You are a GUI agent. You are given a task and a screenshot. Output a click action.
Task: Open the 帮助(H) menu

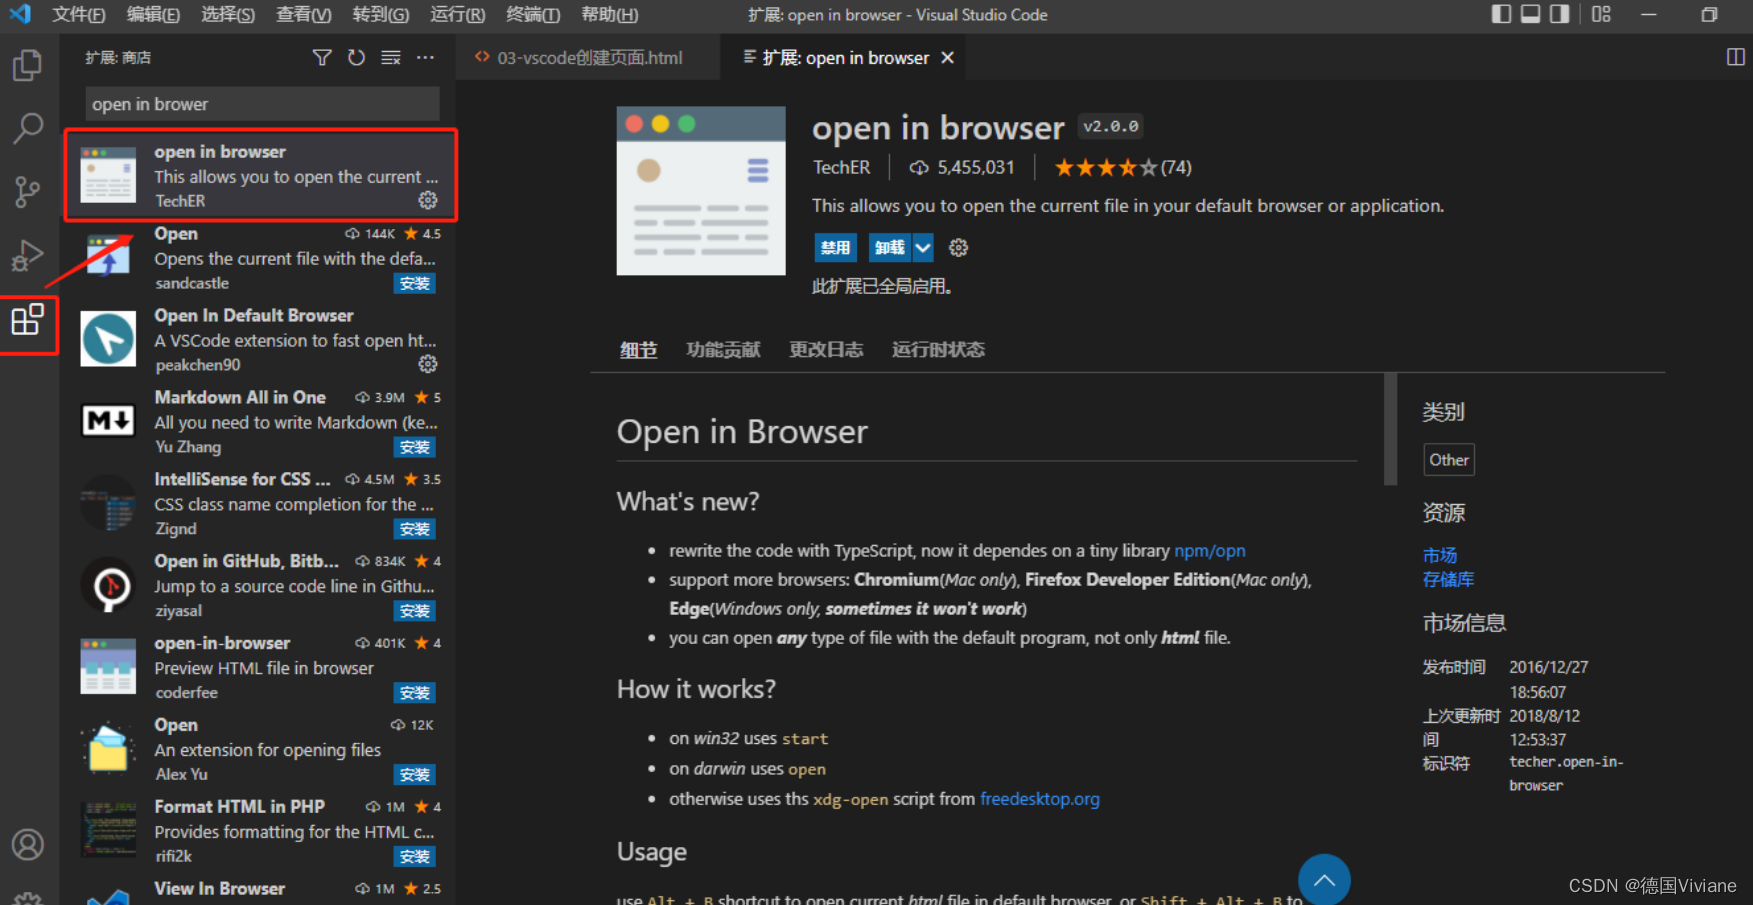[x=610, y=15]
